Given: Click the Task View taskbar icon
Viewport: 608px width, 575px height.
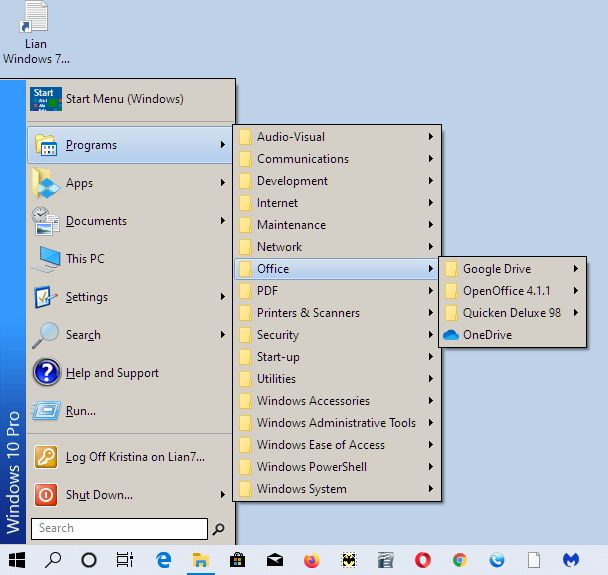Looking at the screenshot, I should 125,560.
